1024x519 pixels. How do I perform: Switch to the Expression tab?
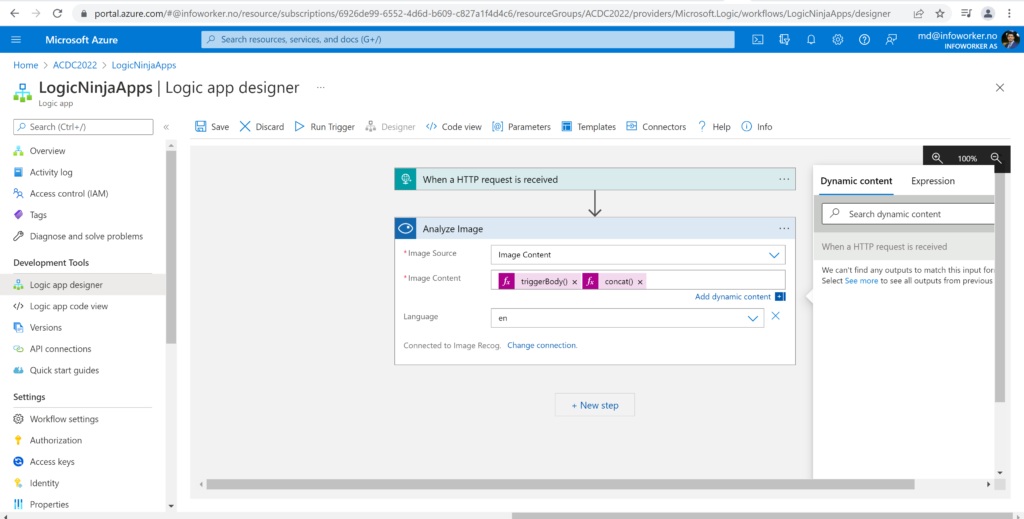click(x=933, y=181)
